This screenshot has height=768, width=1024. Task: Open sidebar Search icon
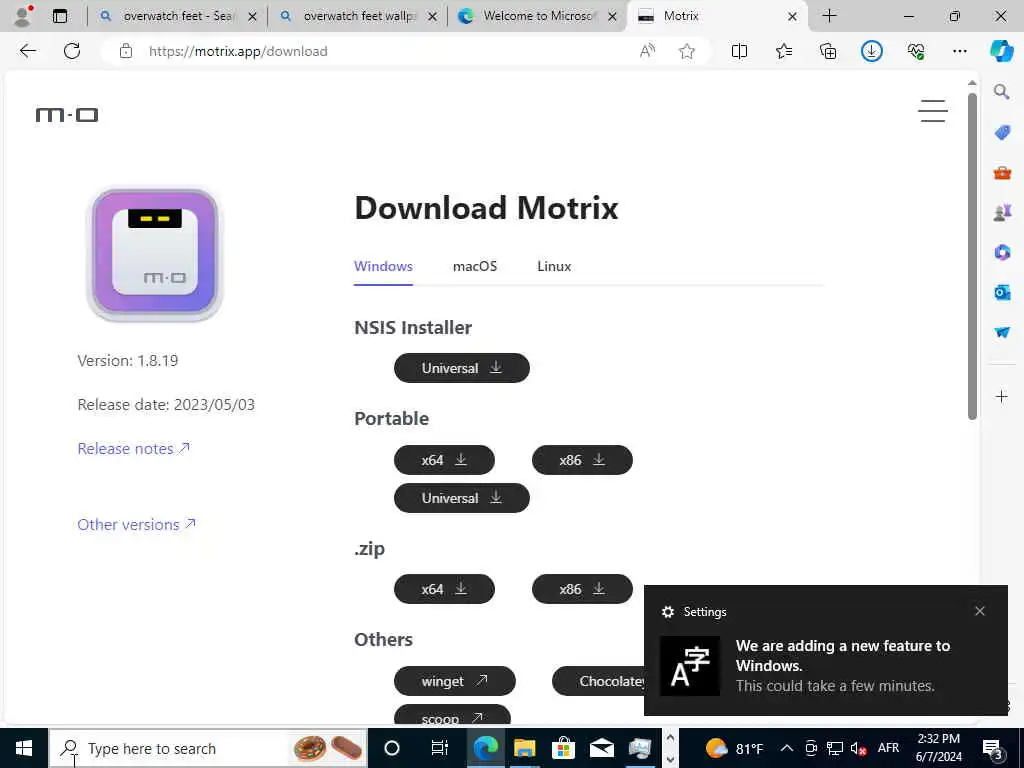tap(1002, 91)
